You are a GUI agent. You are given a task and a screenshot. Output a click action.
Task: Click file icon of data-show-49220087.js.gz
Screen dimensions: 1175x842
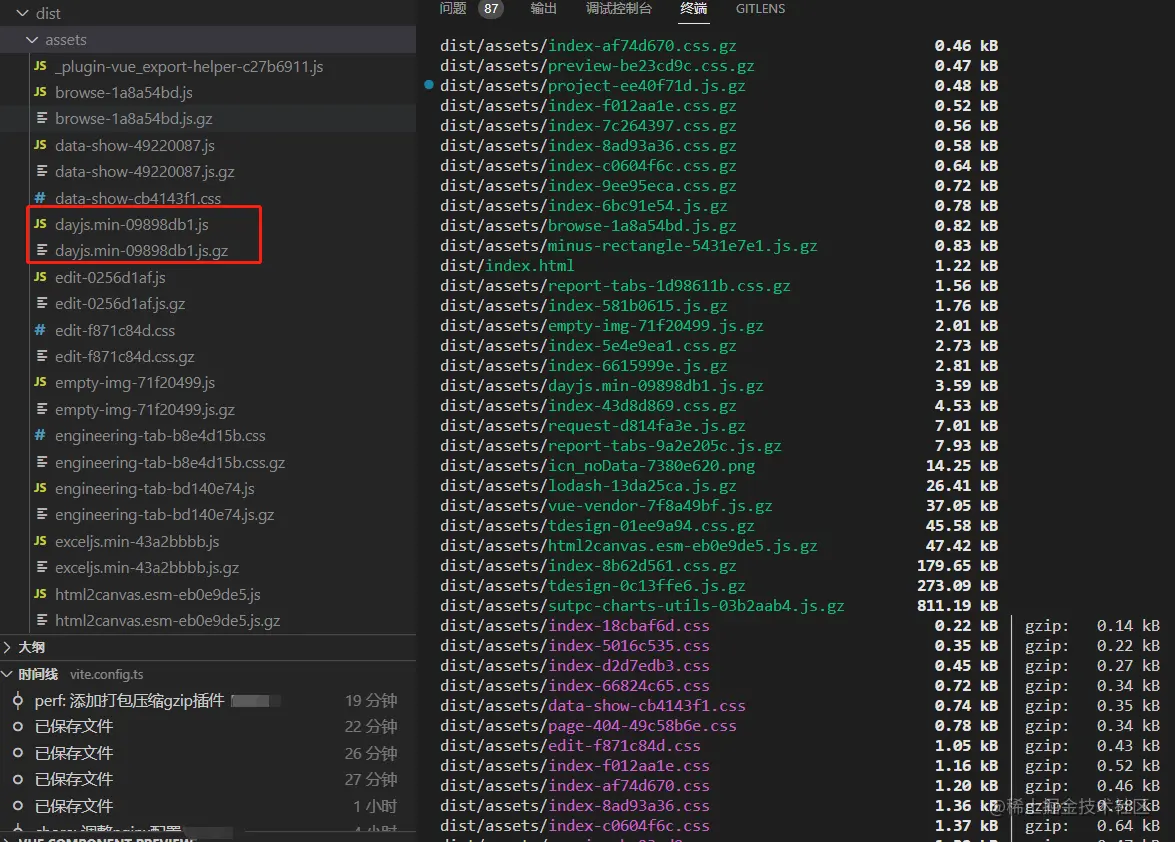pyautogui.click(x=41, y=172)
